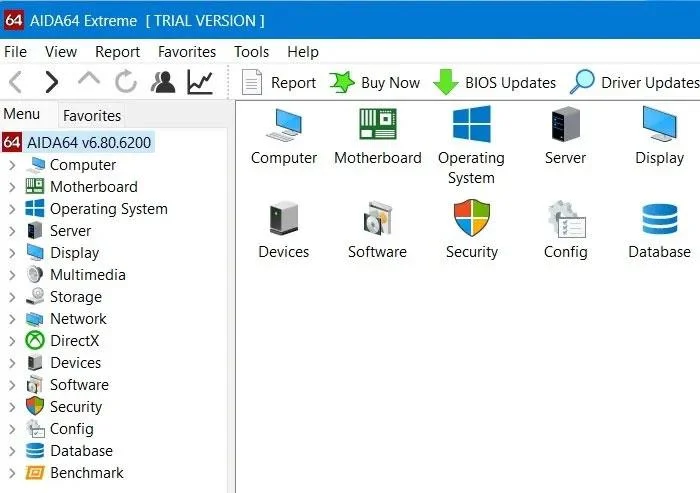Screen dimensions: 700x493
Task: Open the Report menu
Action: [117, 52]
